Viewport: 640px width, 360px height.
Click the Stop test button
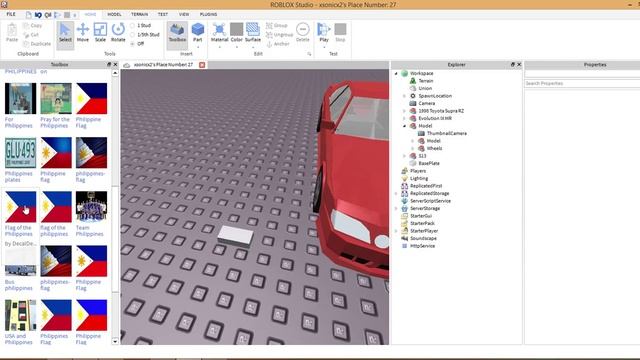coord(340,32)
